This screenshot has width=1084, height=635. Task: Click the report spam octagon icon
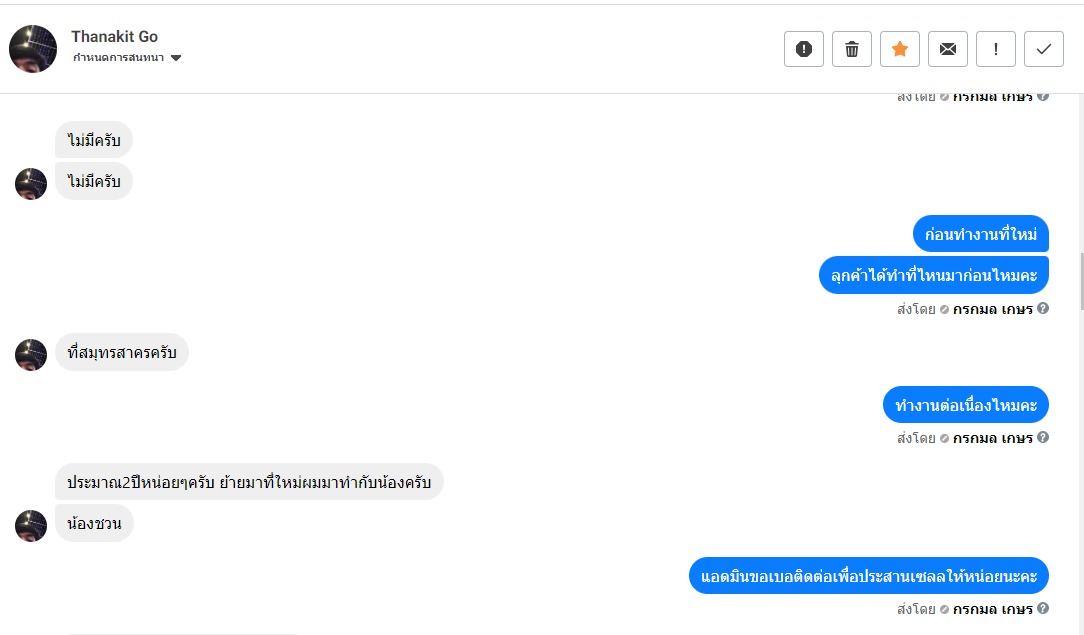pyautogui.click(x=804, y=49)
